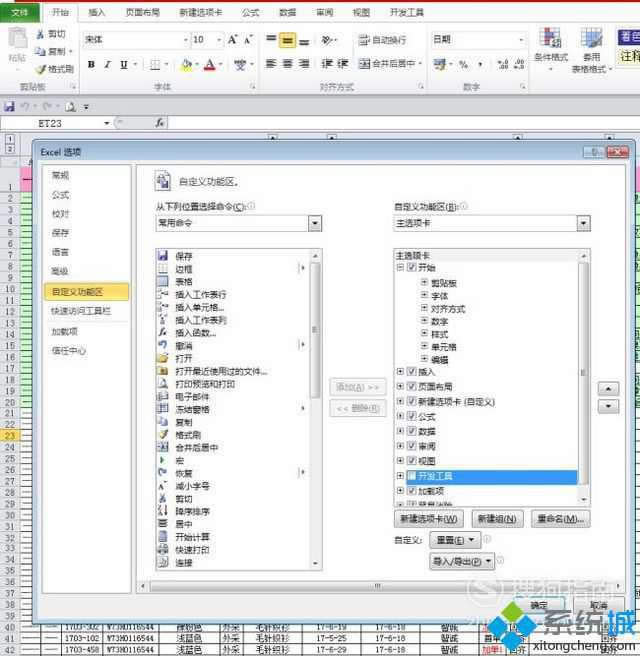640x656 pixels.
Task: Open the 文件 tab
Action: [x=20, y=13]
